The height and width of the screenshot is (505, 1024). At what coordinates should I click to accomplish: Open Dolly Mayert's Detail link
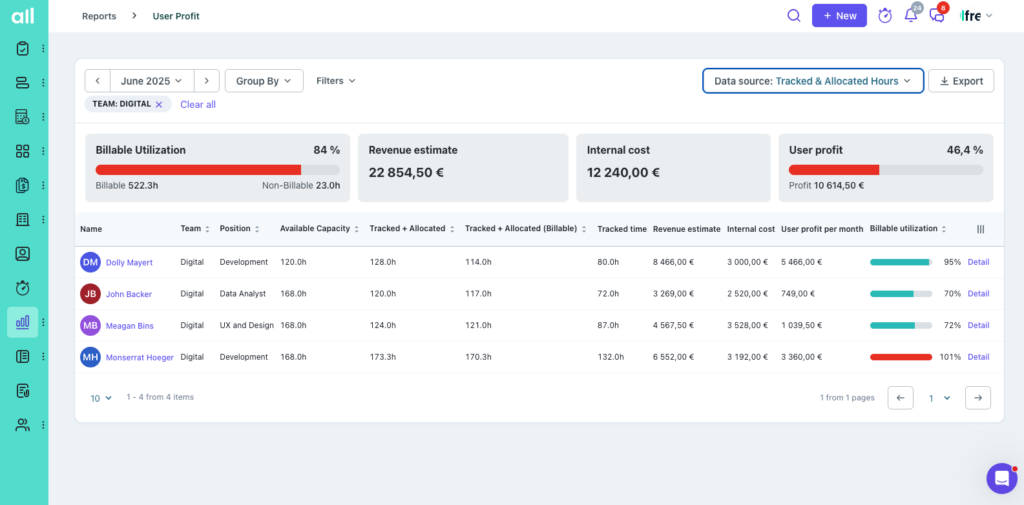[x=978, y=262]
